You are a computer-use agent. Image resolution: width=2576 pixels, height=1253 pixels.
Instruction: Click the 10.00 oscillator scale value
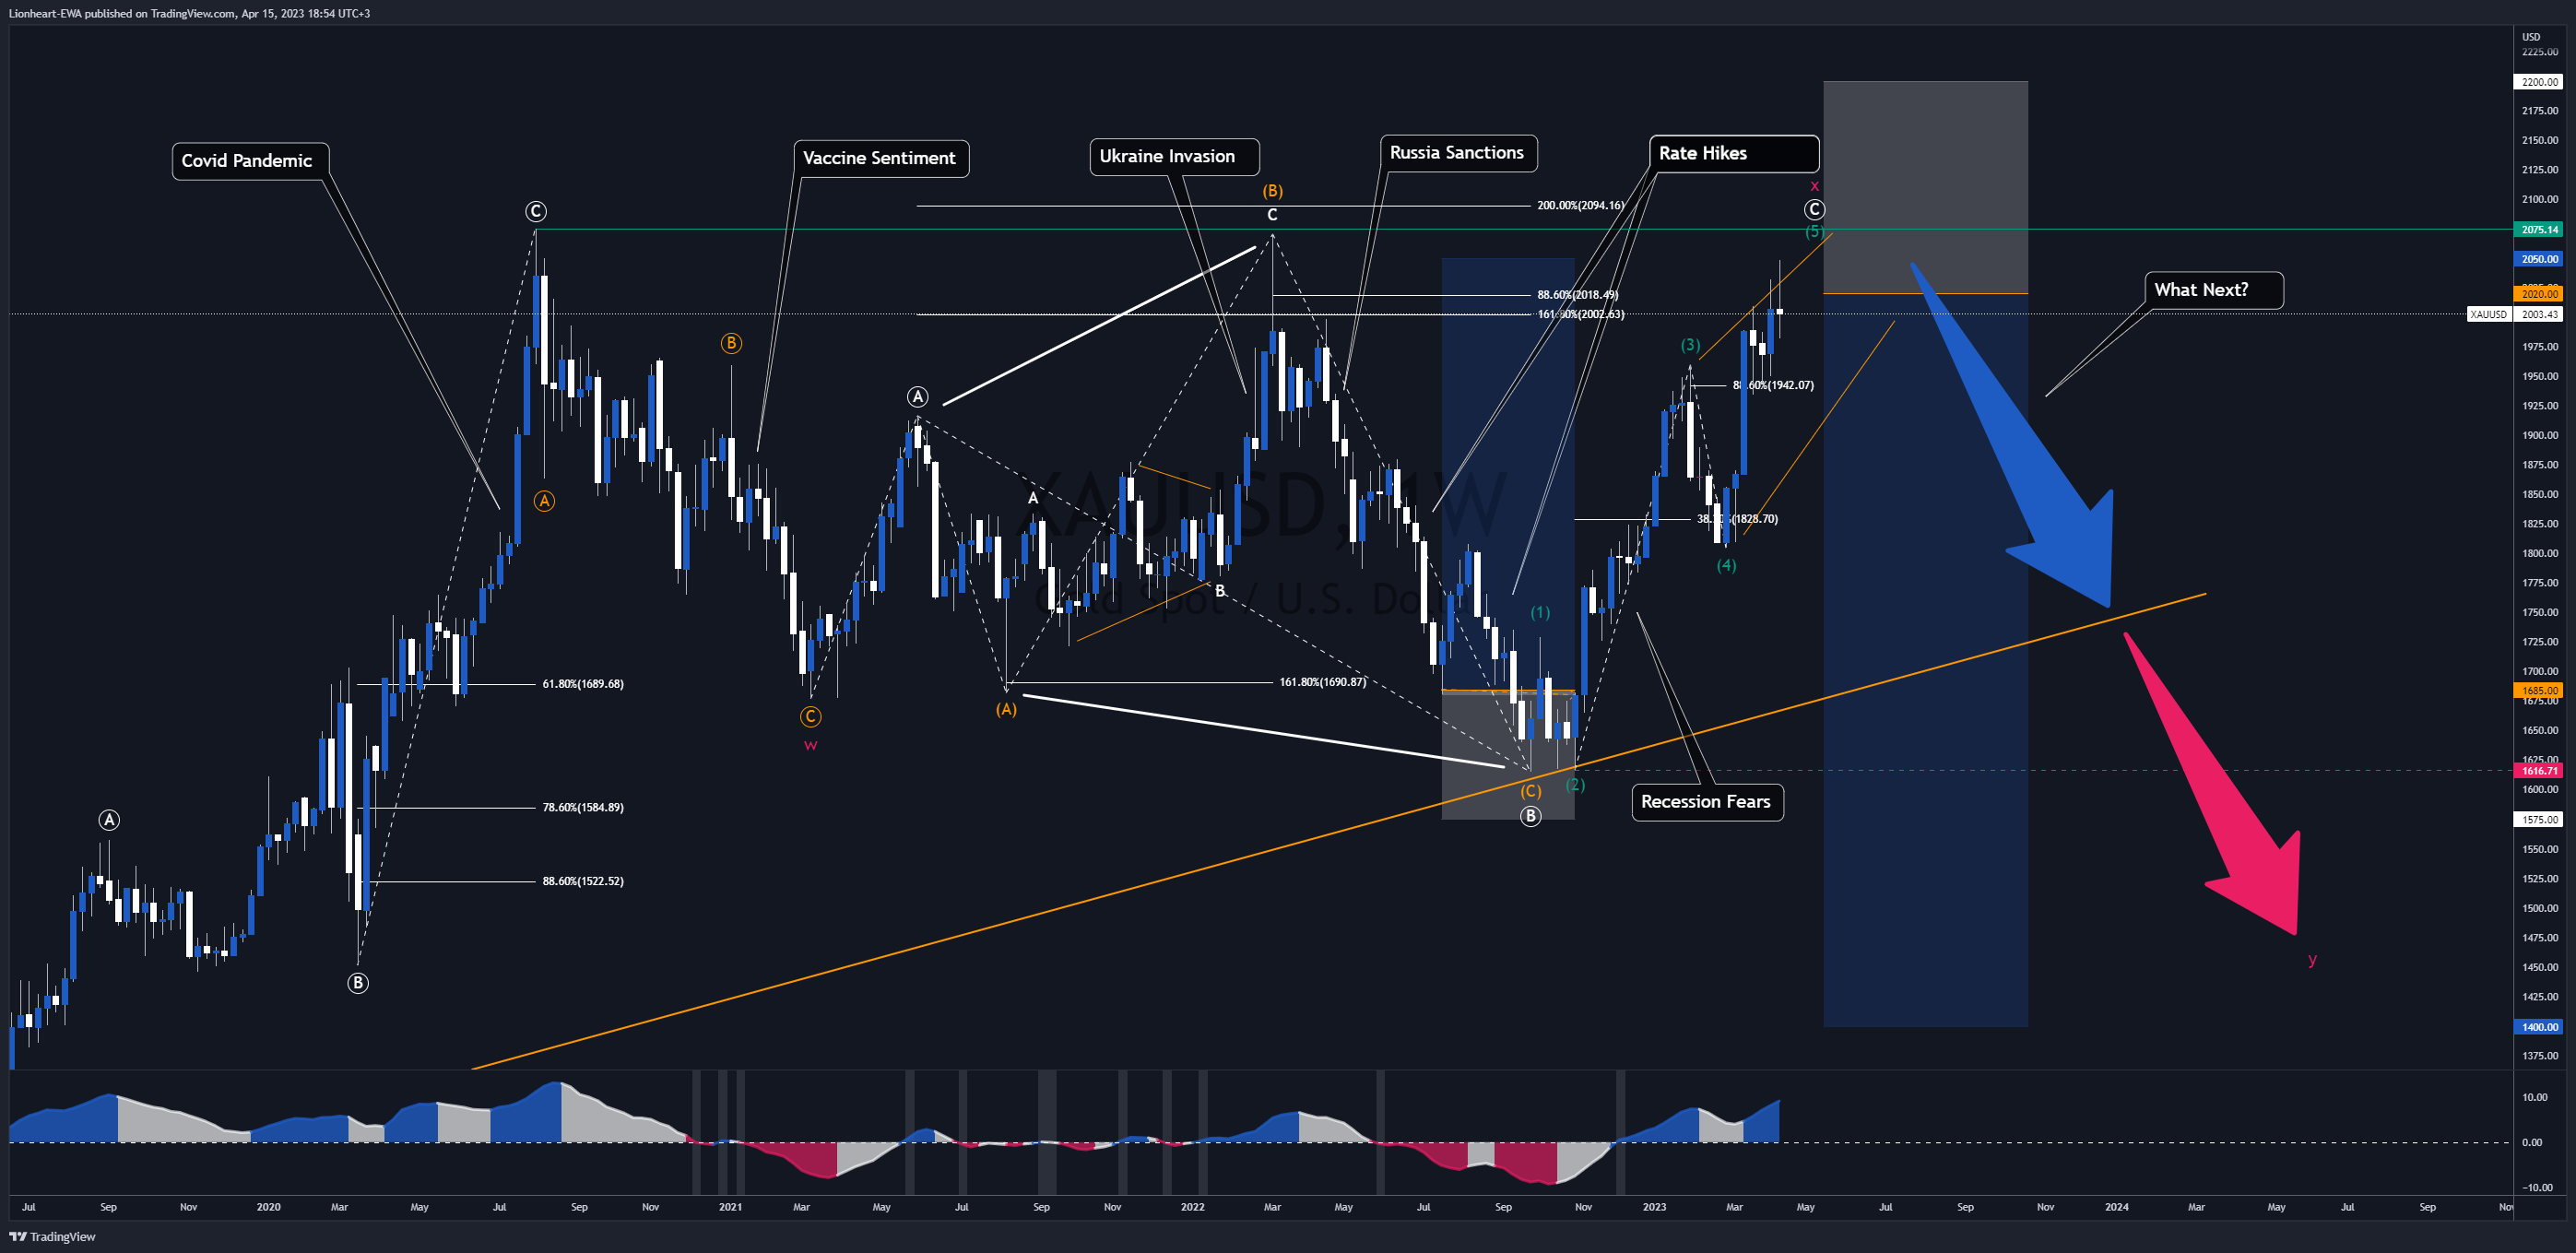[x=2535, y=1097]
